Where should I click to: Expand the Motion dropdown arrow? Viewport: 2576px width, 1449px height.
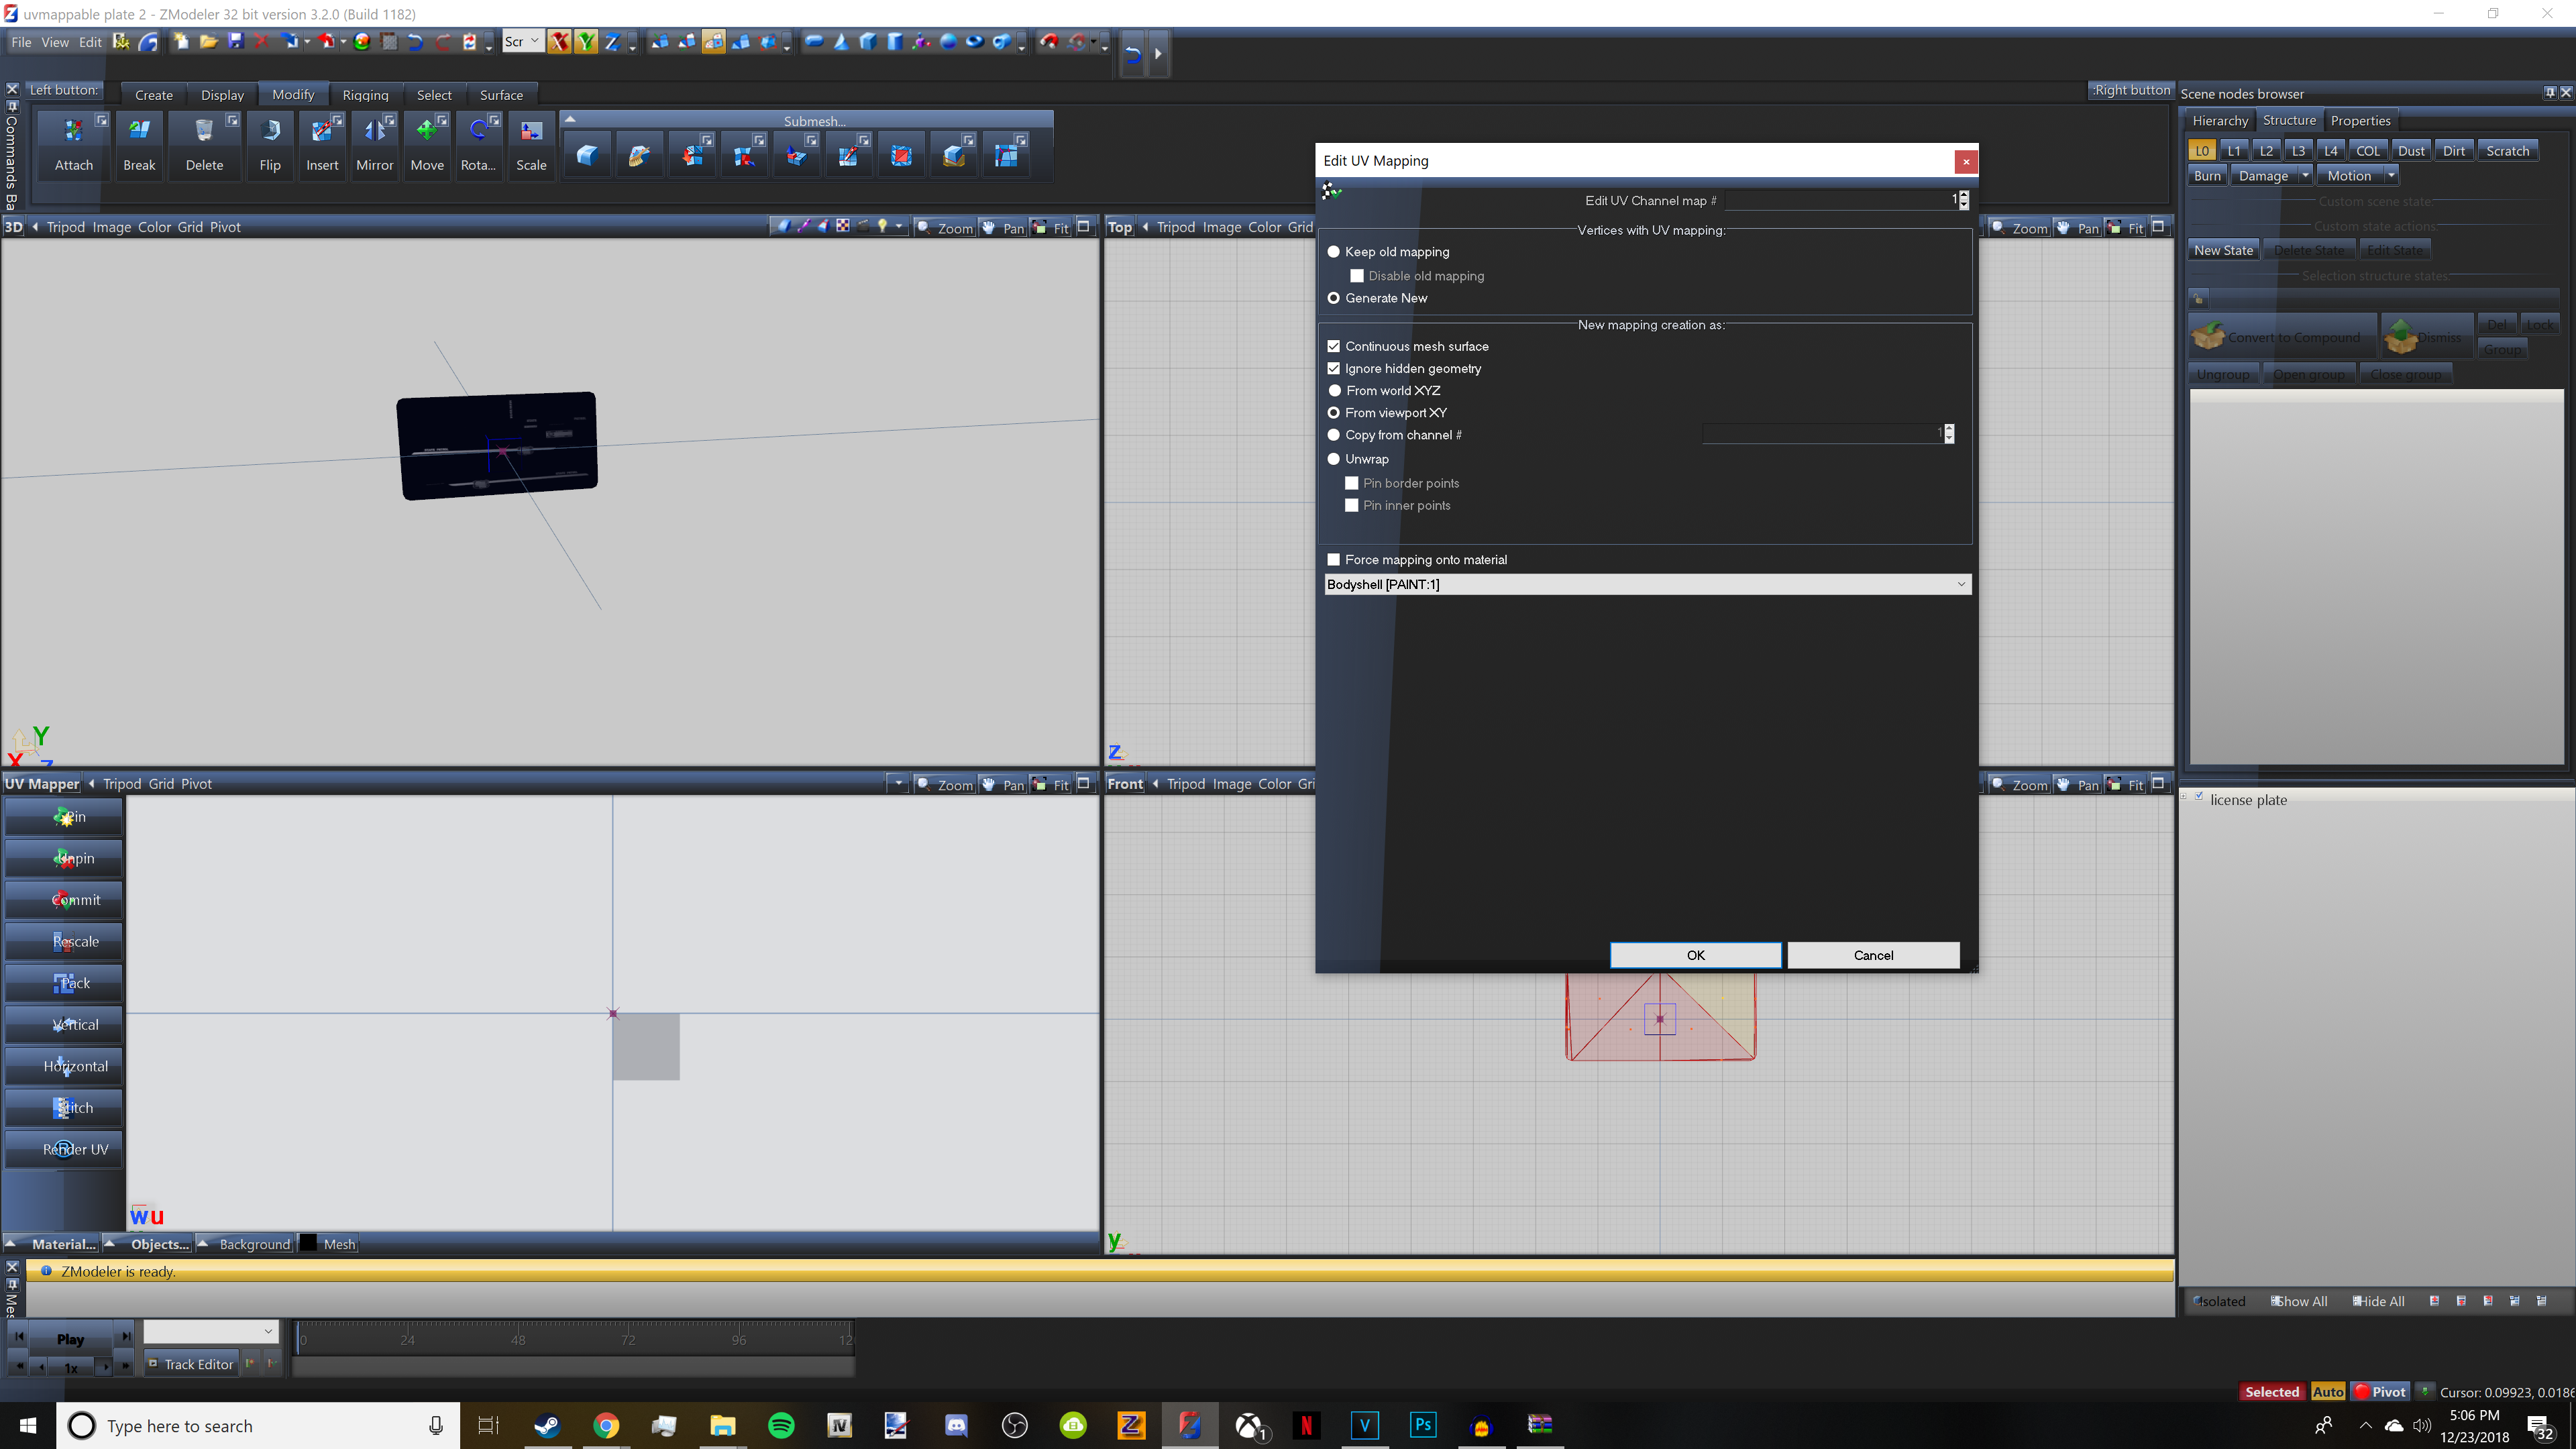2391,176
